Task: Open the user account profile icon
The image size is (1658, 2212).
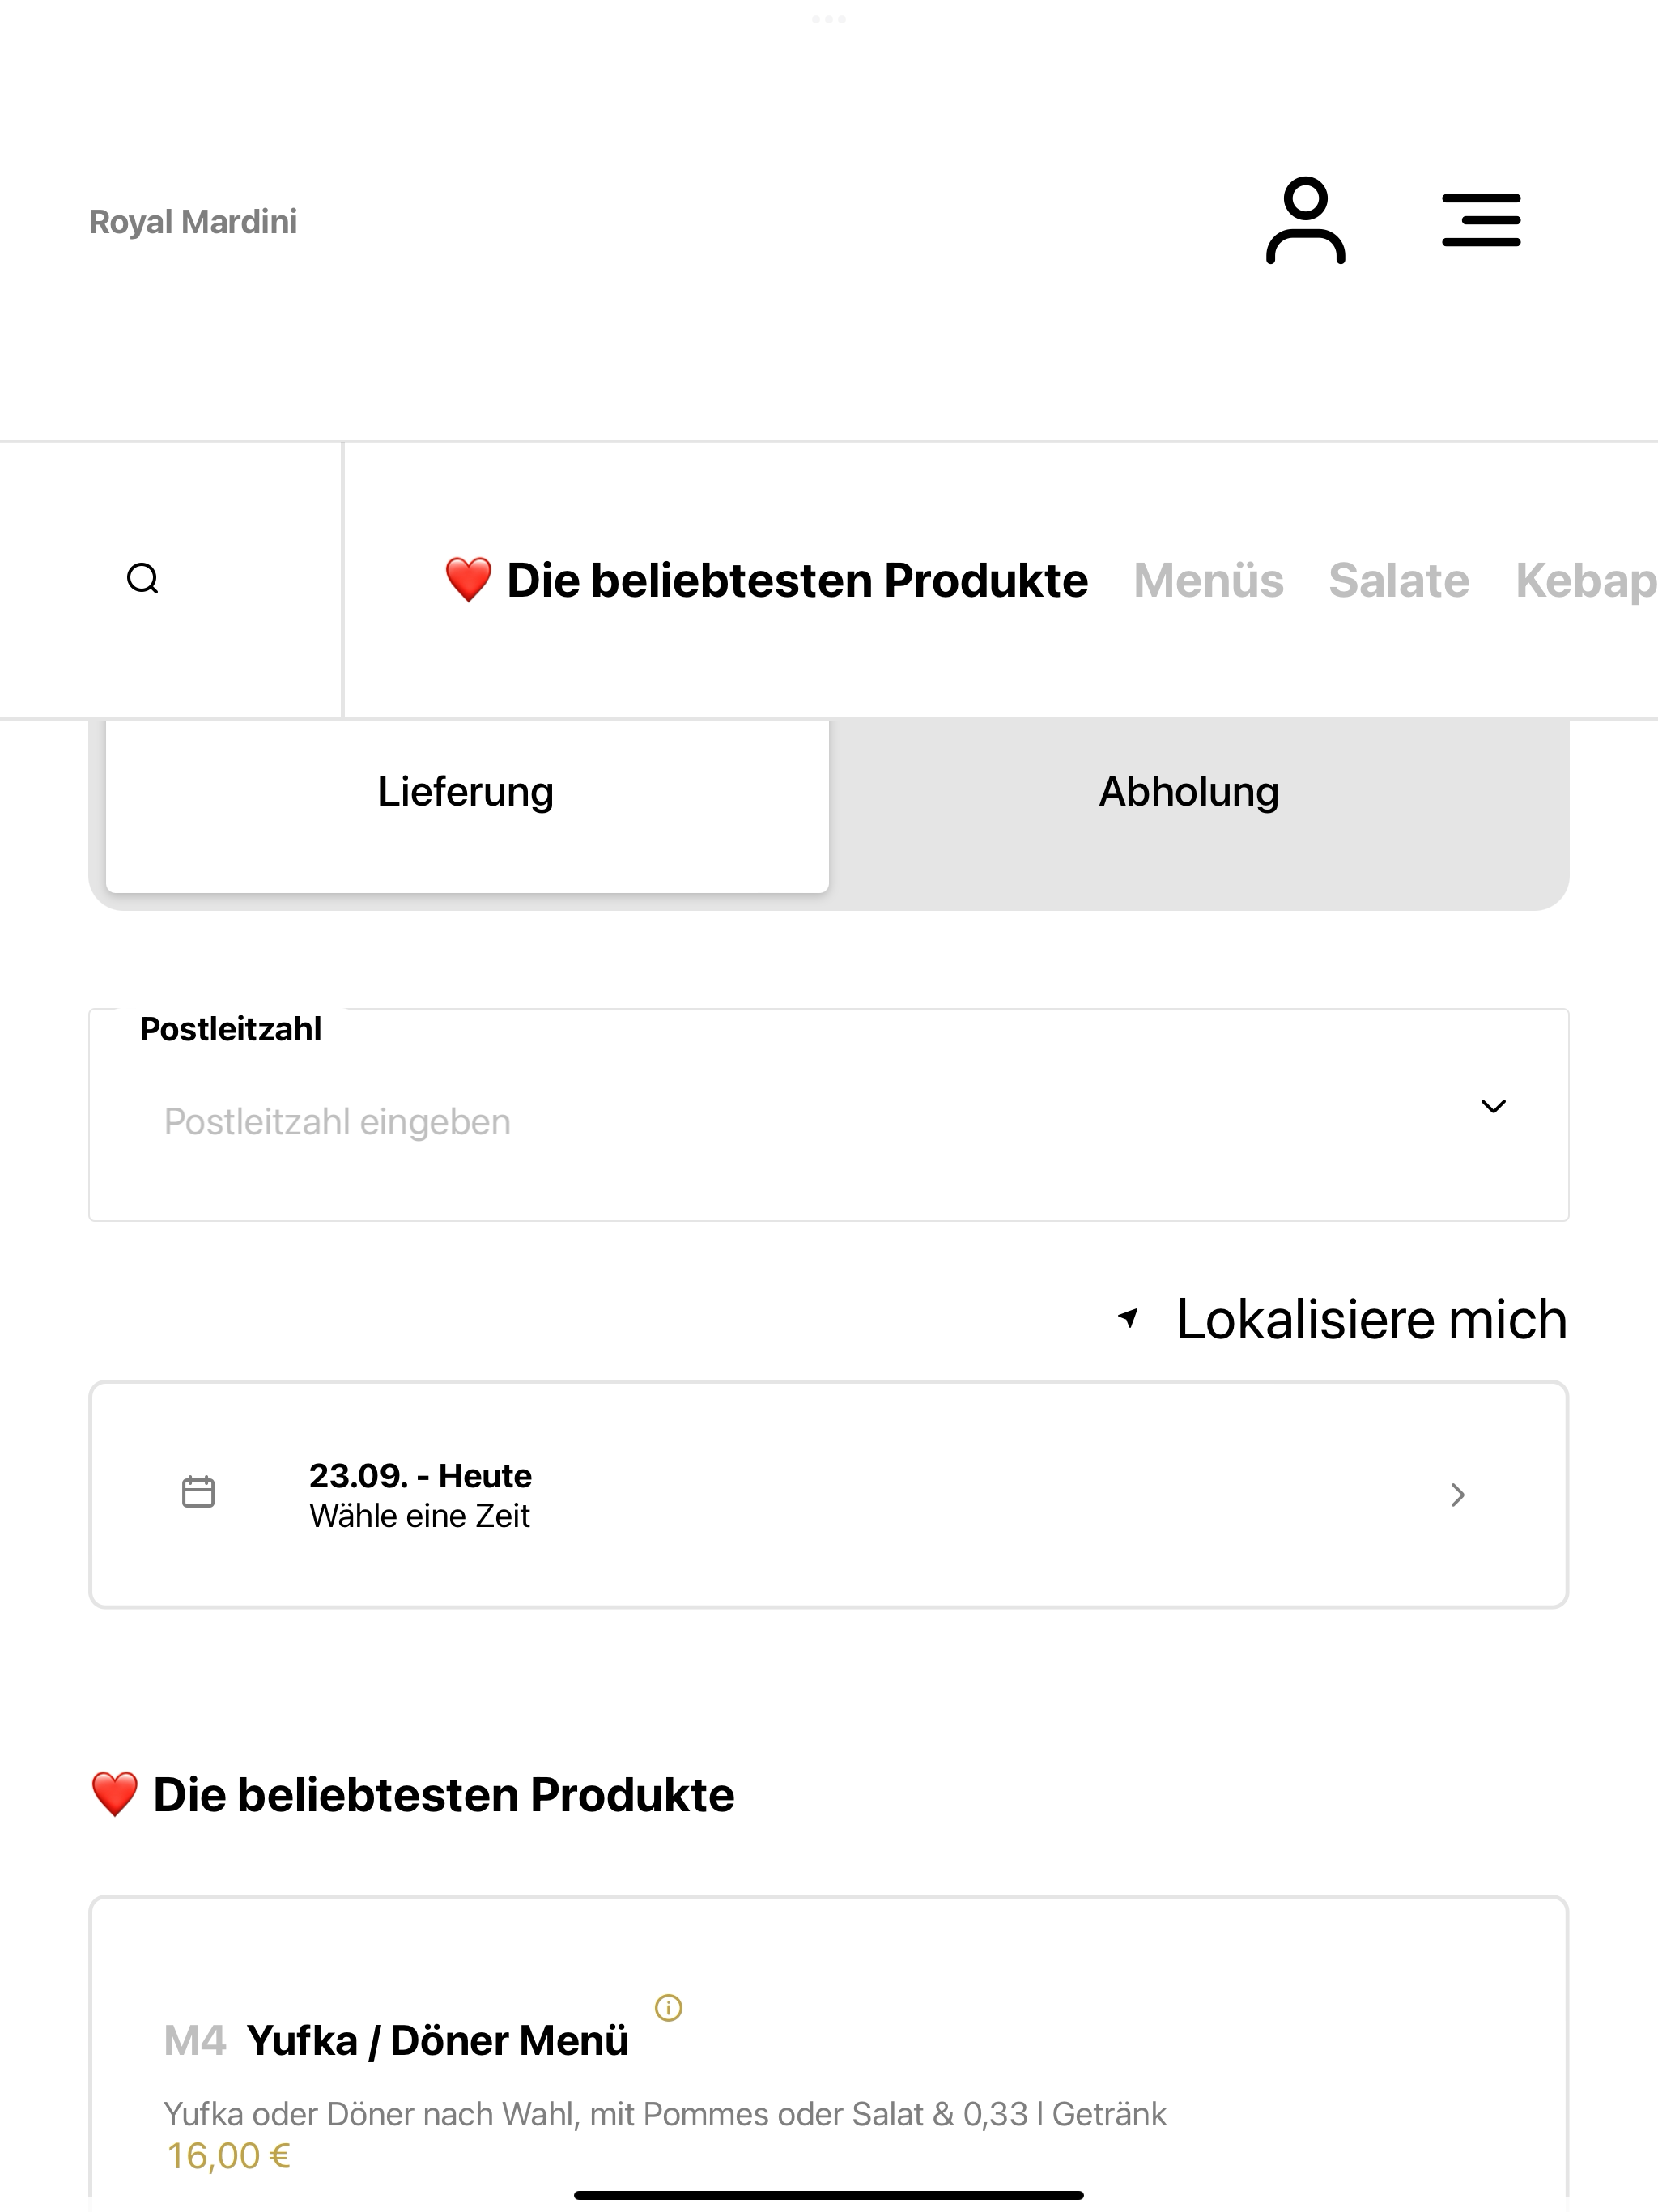Action: click(x=1305, y=220)
